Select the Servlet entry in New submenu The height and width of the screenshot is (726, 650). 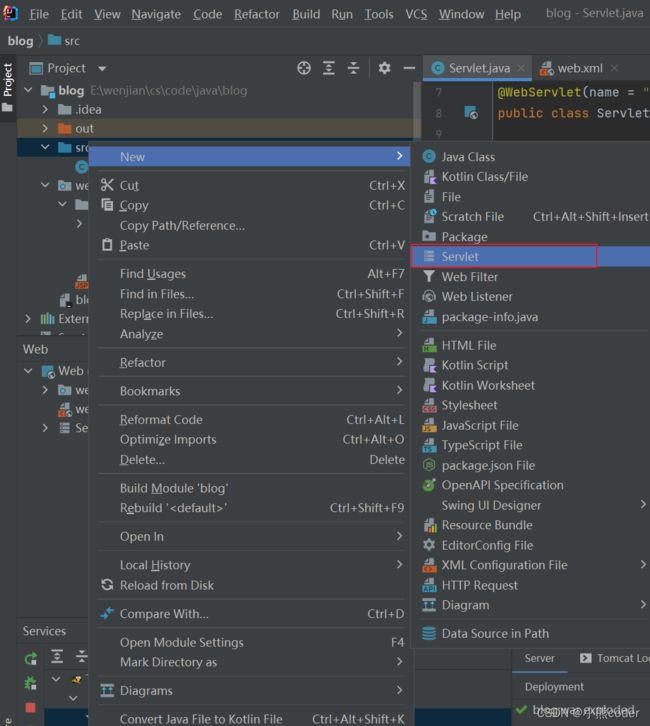pyautogui.click(x=531, y=257)
